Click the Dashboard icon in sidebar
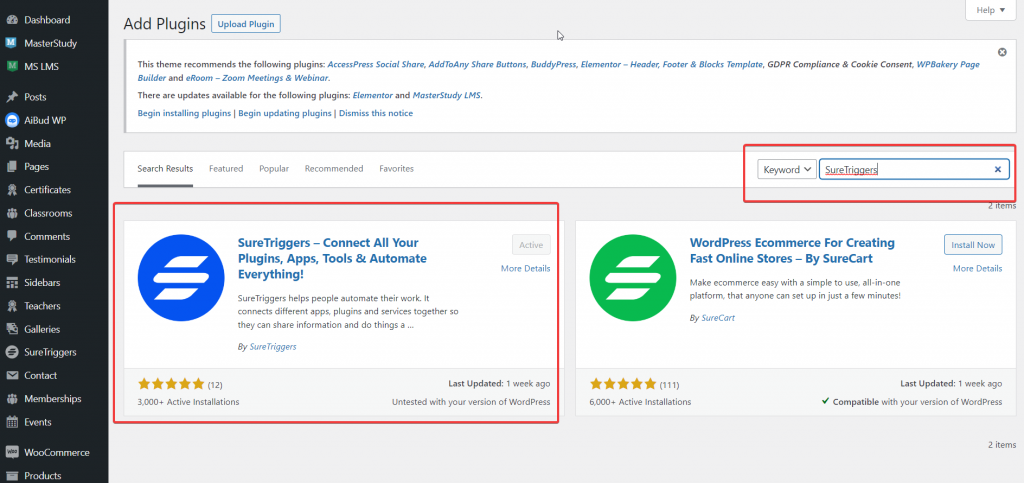1024x483 pixels. [12, 20]
